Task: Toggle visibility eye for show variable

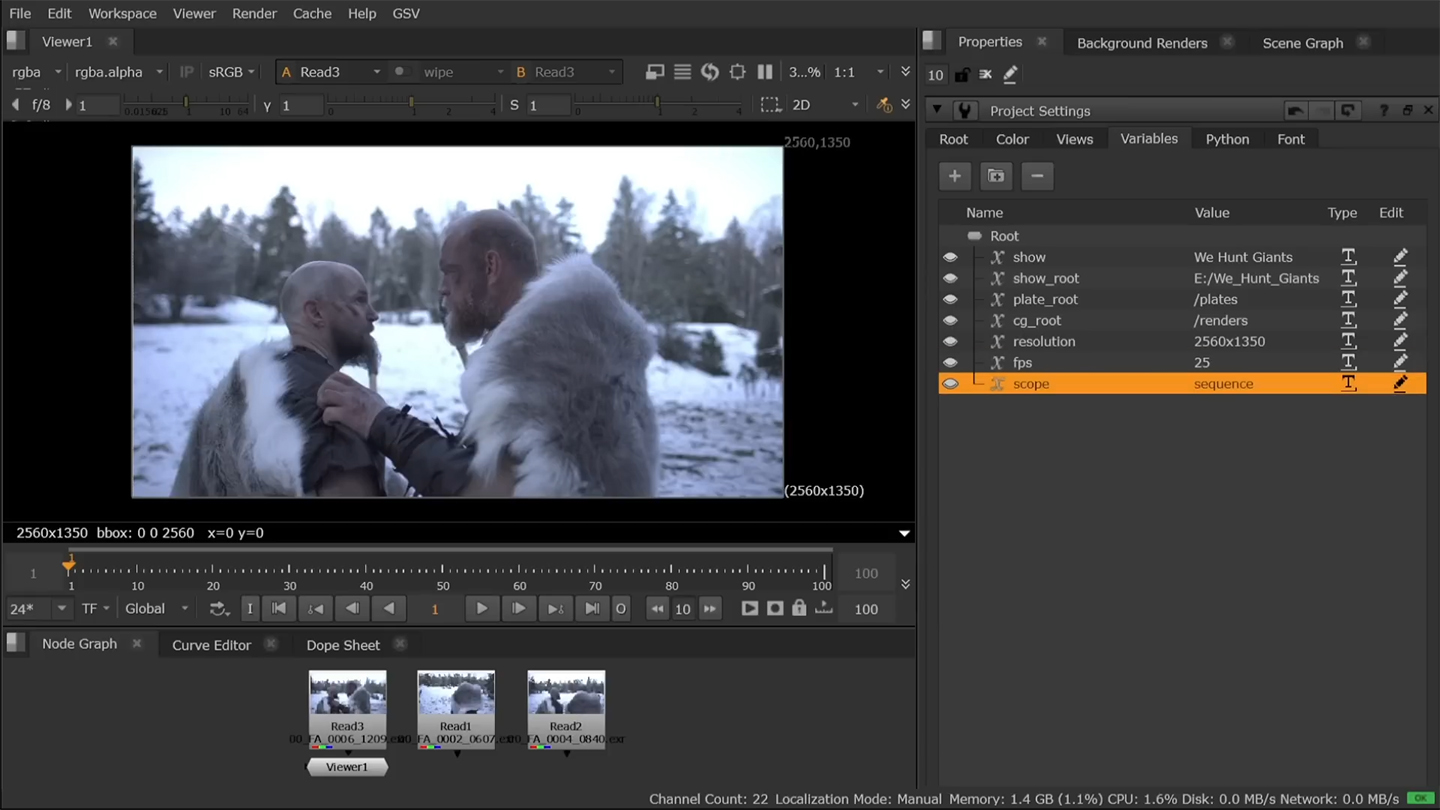Action: click(950, 257)
